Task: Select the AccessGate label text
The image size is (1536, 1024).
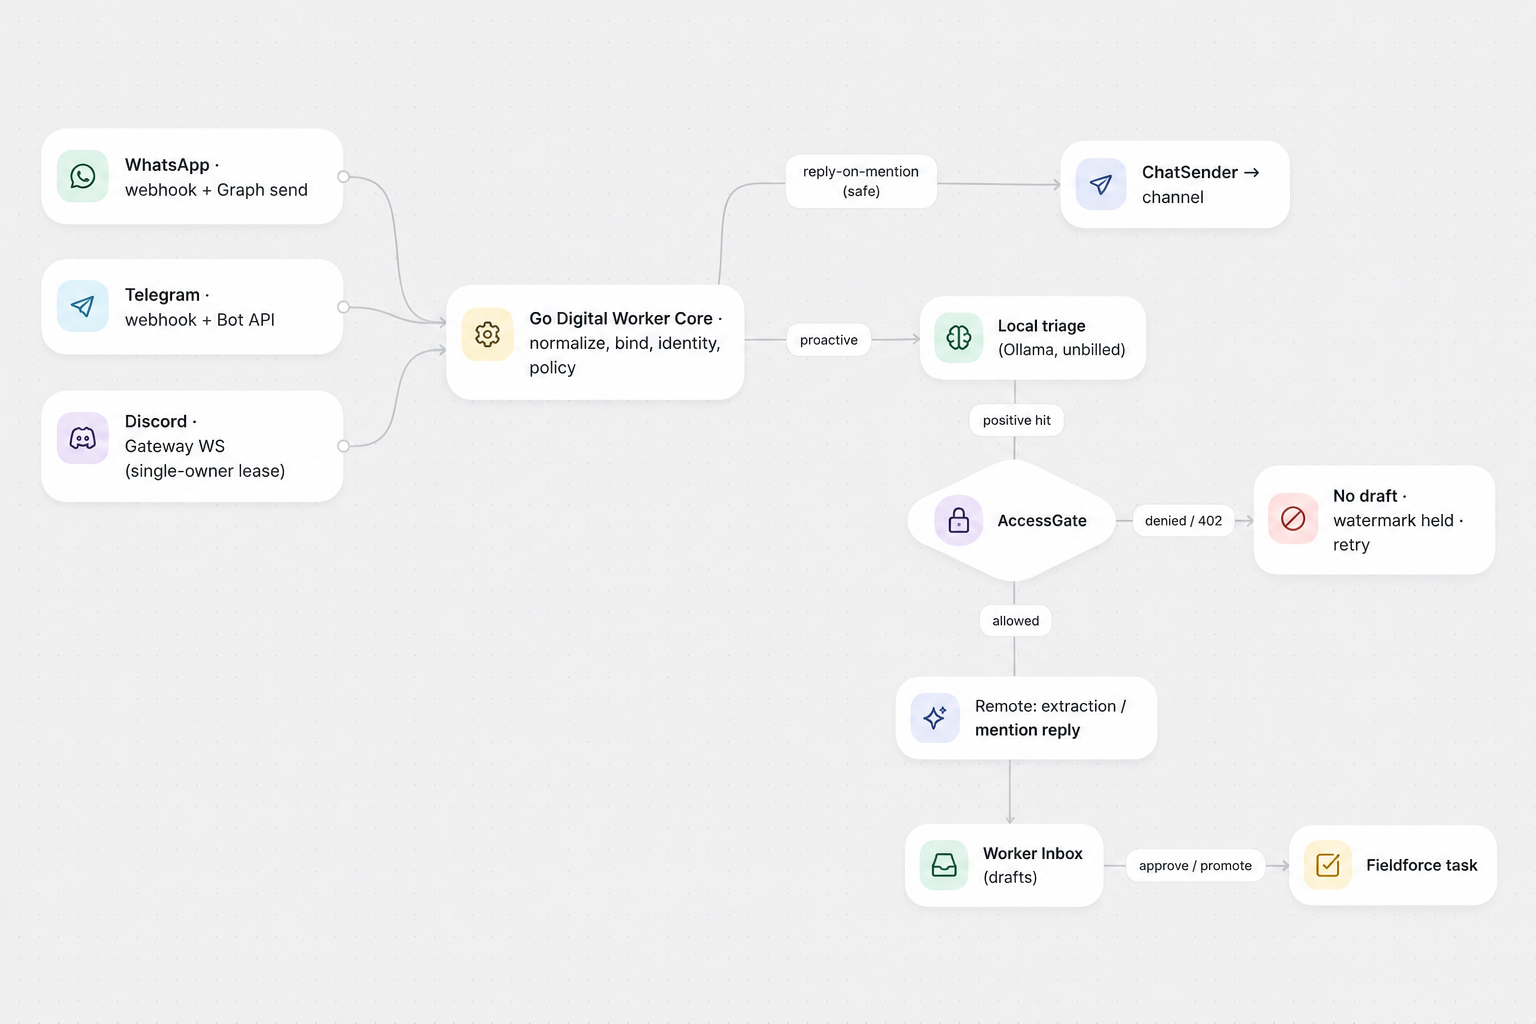Action: pos(1042,521)
